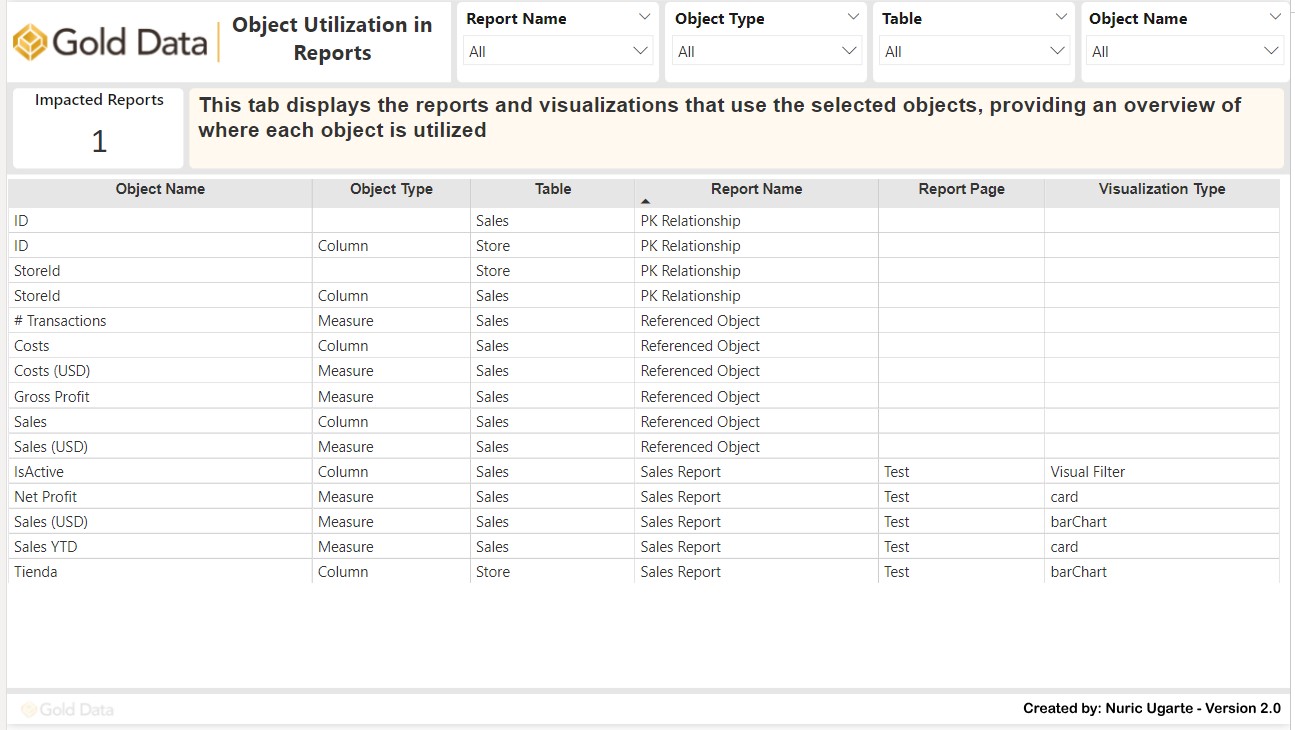
Task: Sort by the Object Type column header
Action: click(x=391, y=189)
